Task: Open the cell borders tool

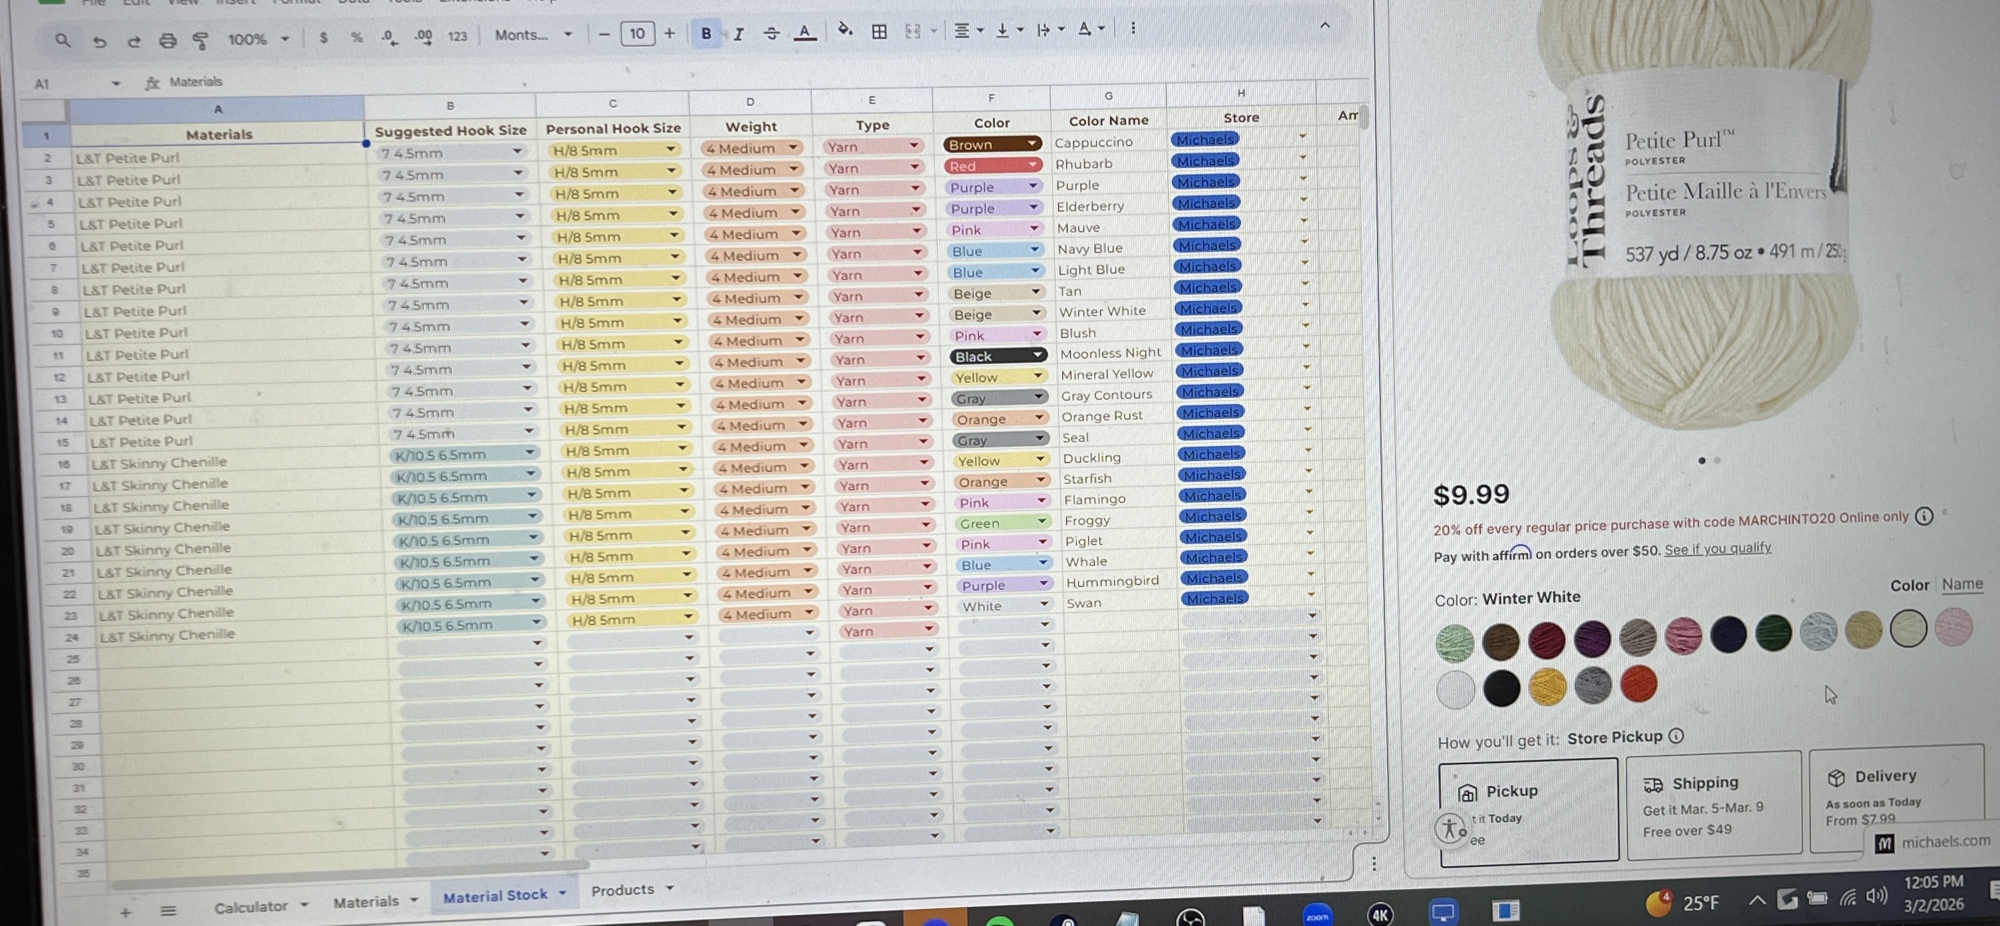Action: click(879, 31)
